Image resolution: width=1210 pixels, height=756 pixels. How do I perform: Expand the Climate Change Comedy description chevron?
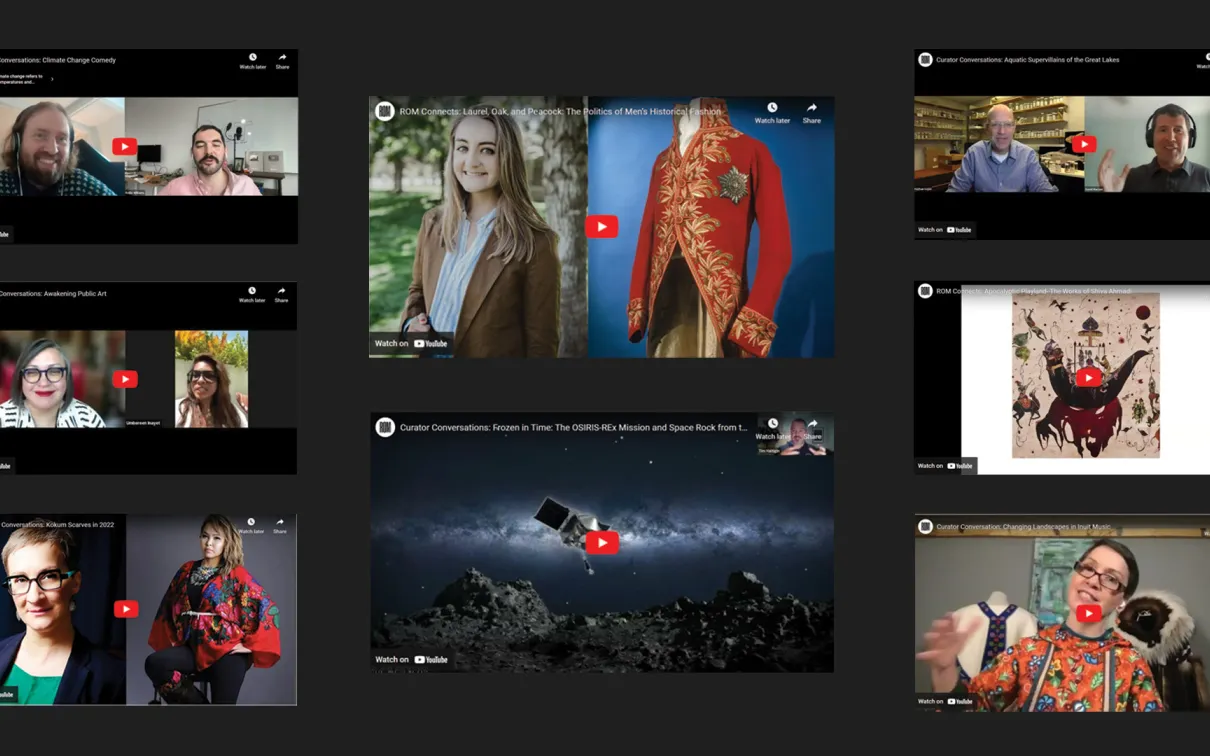coord(52,79)
